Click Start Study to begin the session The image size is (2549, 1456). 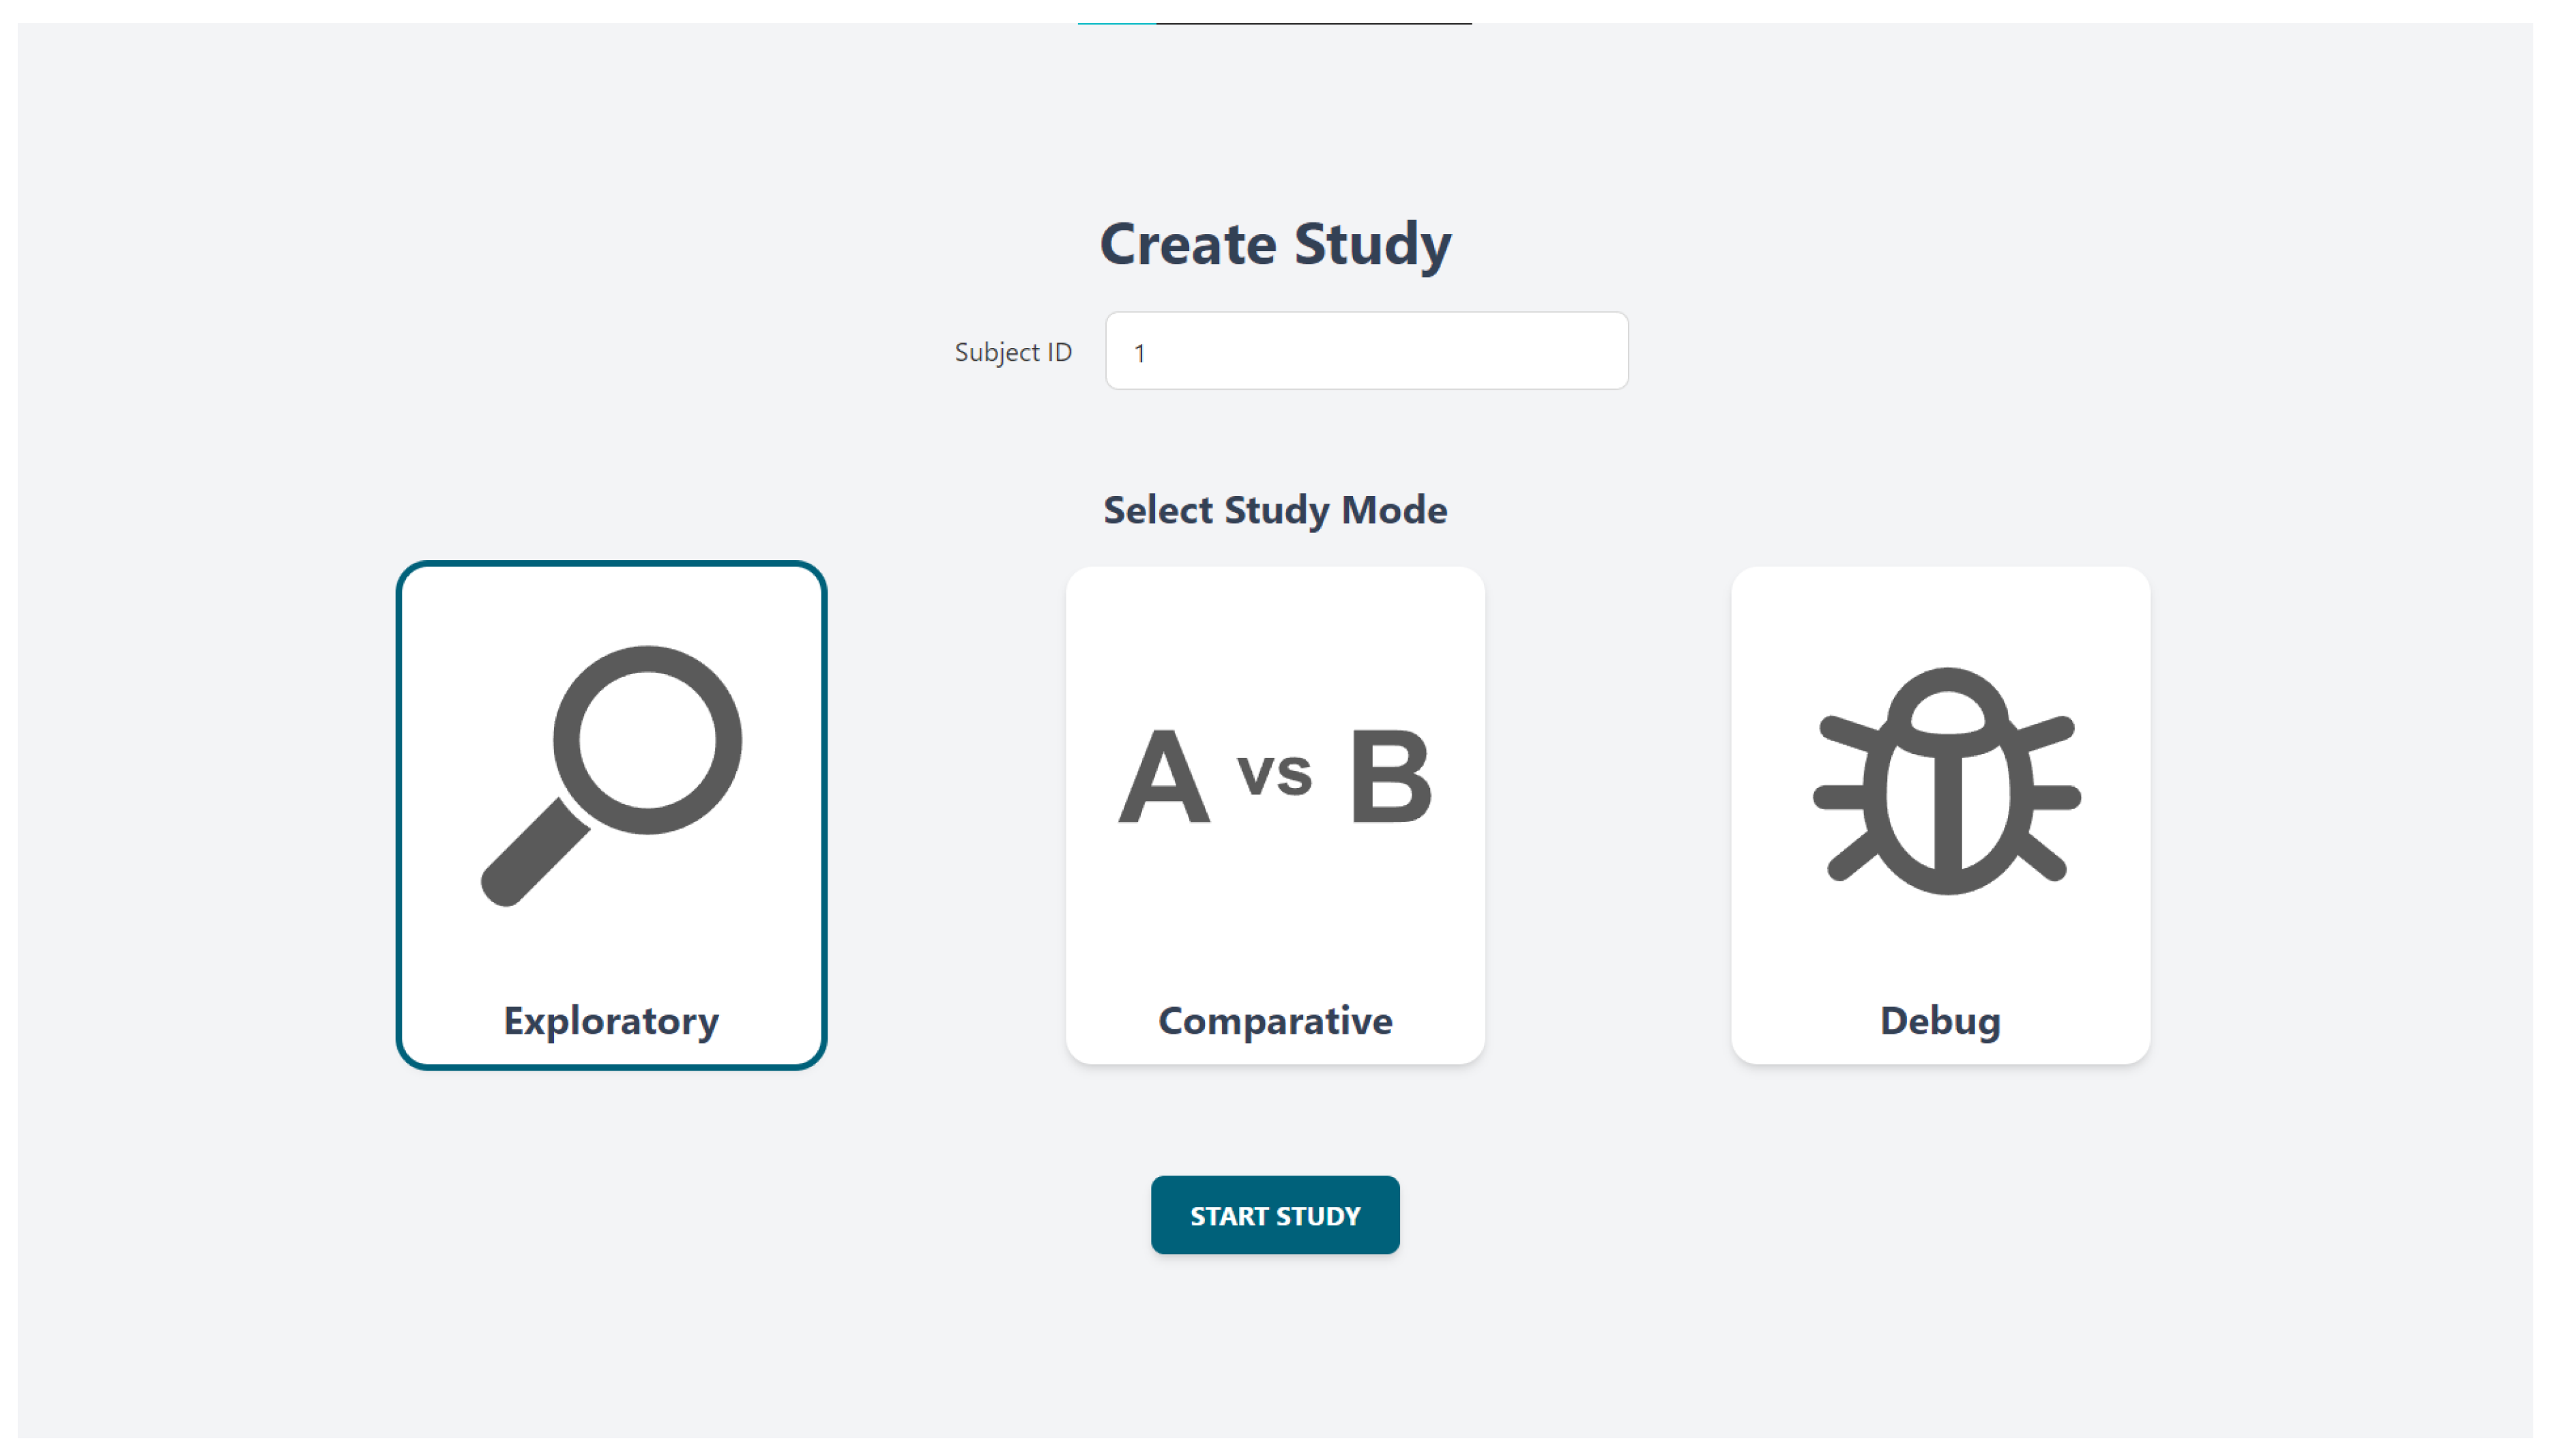click(x=1275, y=1215)
